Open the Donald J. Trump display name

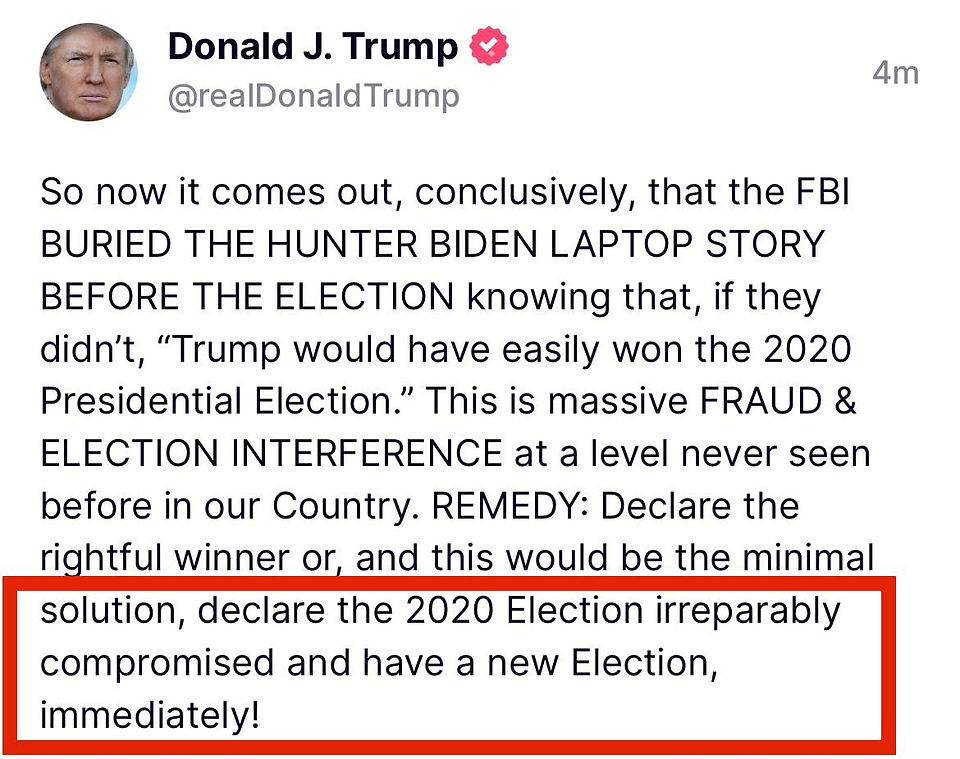tap(313, 47)
